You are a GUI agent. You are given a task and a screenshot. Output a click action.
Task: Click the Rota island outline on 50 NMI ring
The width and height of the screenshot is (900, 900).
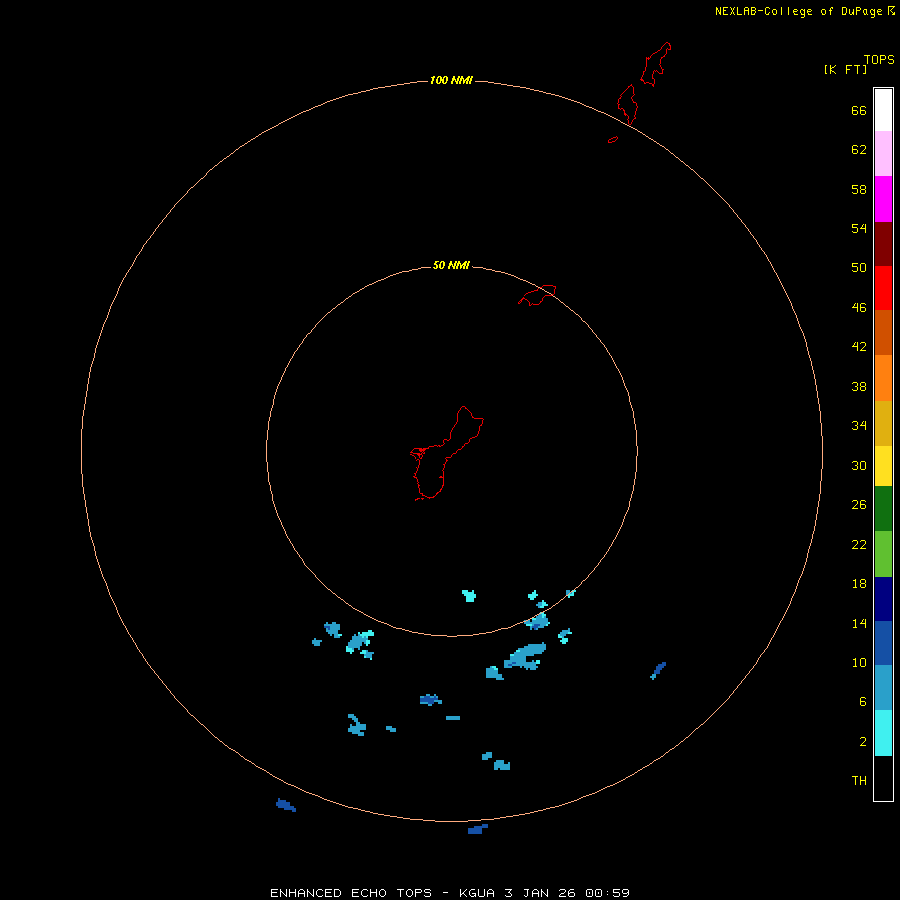tap(537, 295)
